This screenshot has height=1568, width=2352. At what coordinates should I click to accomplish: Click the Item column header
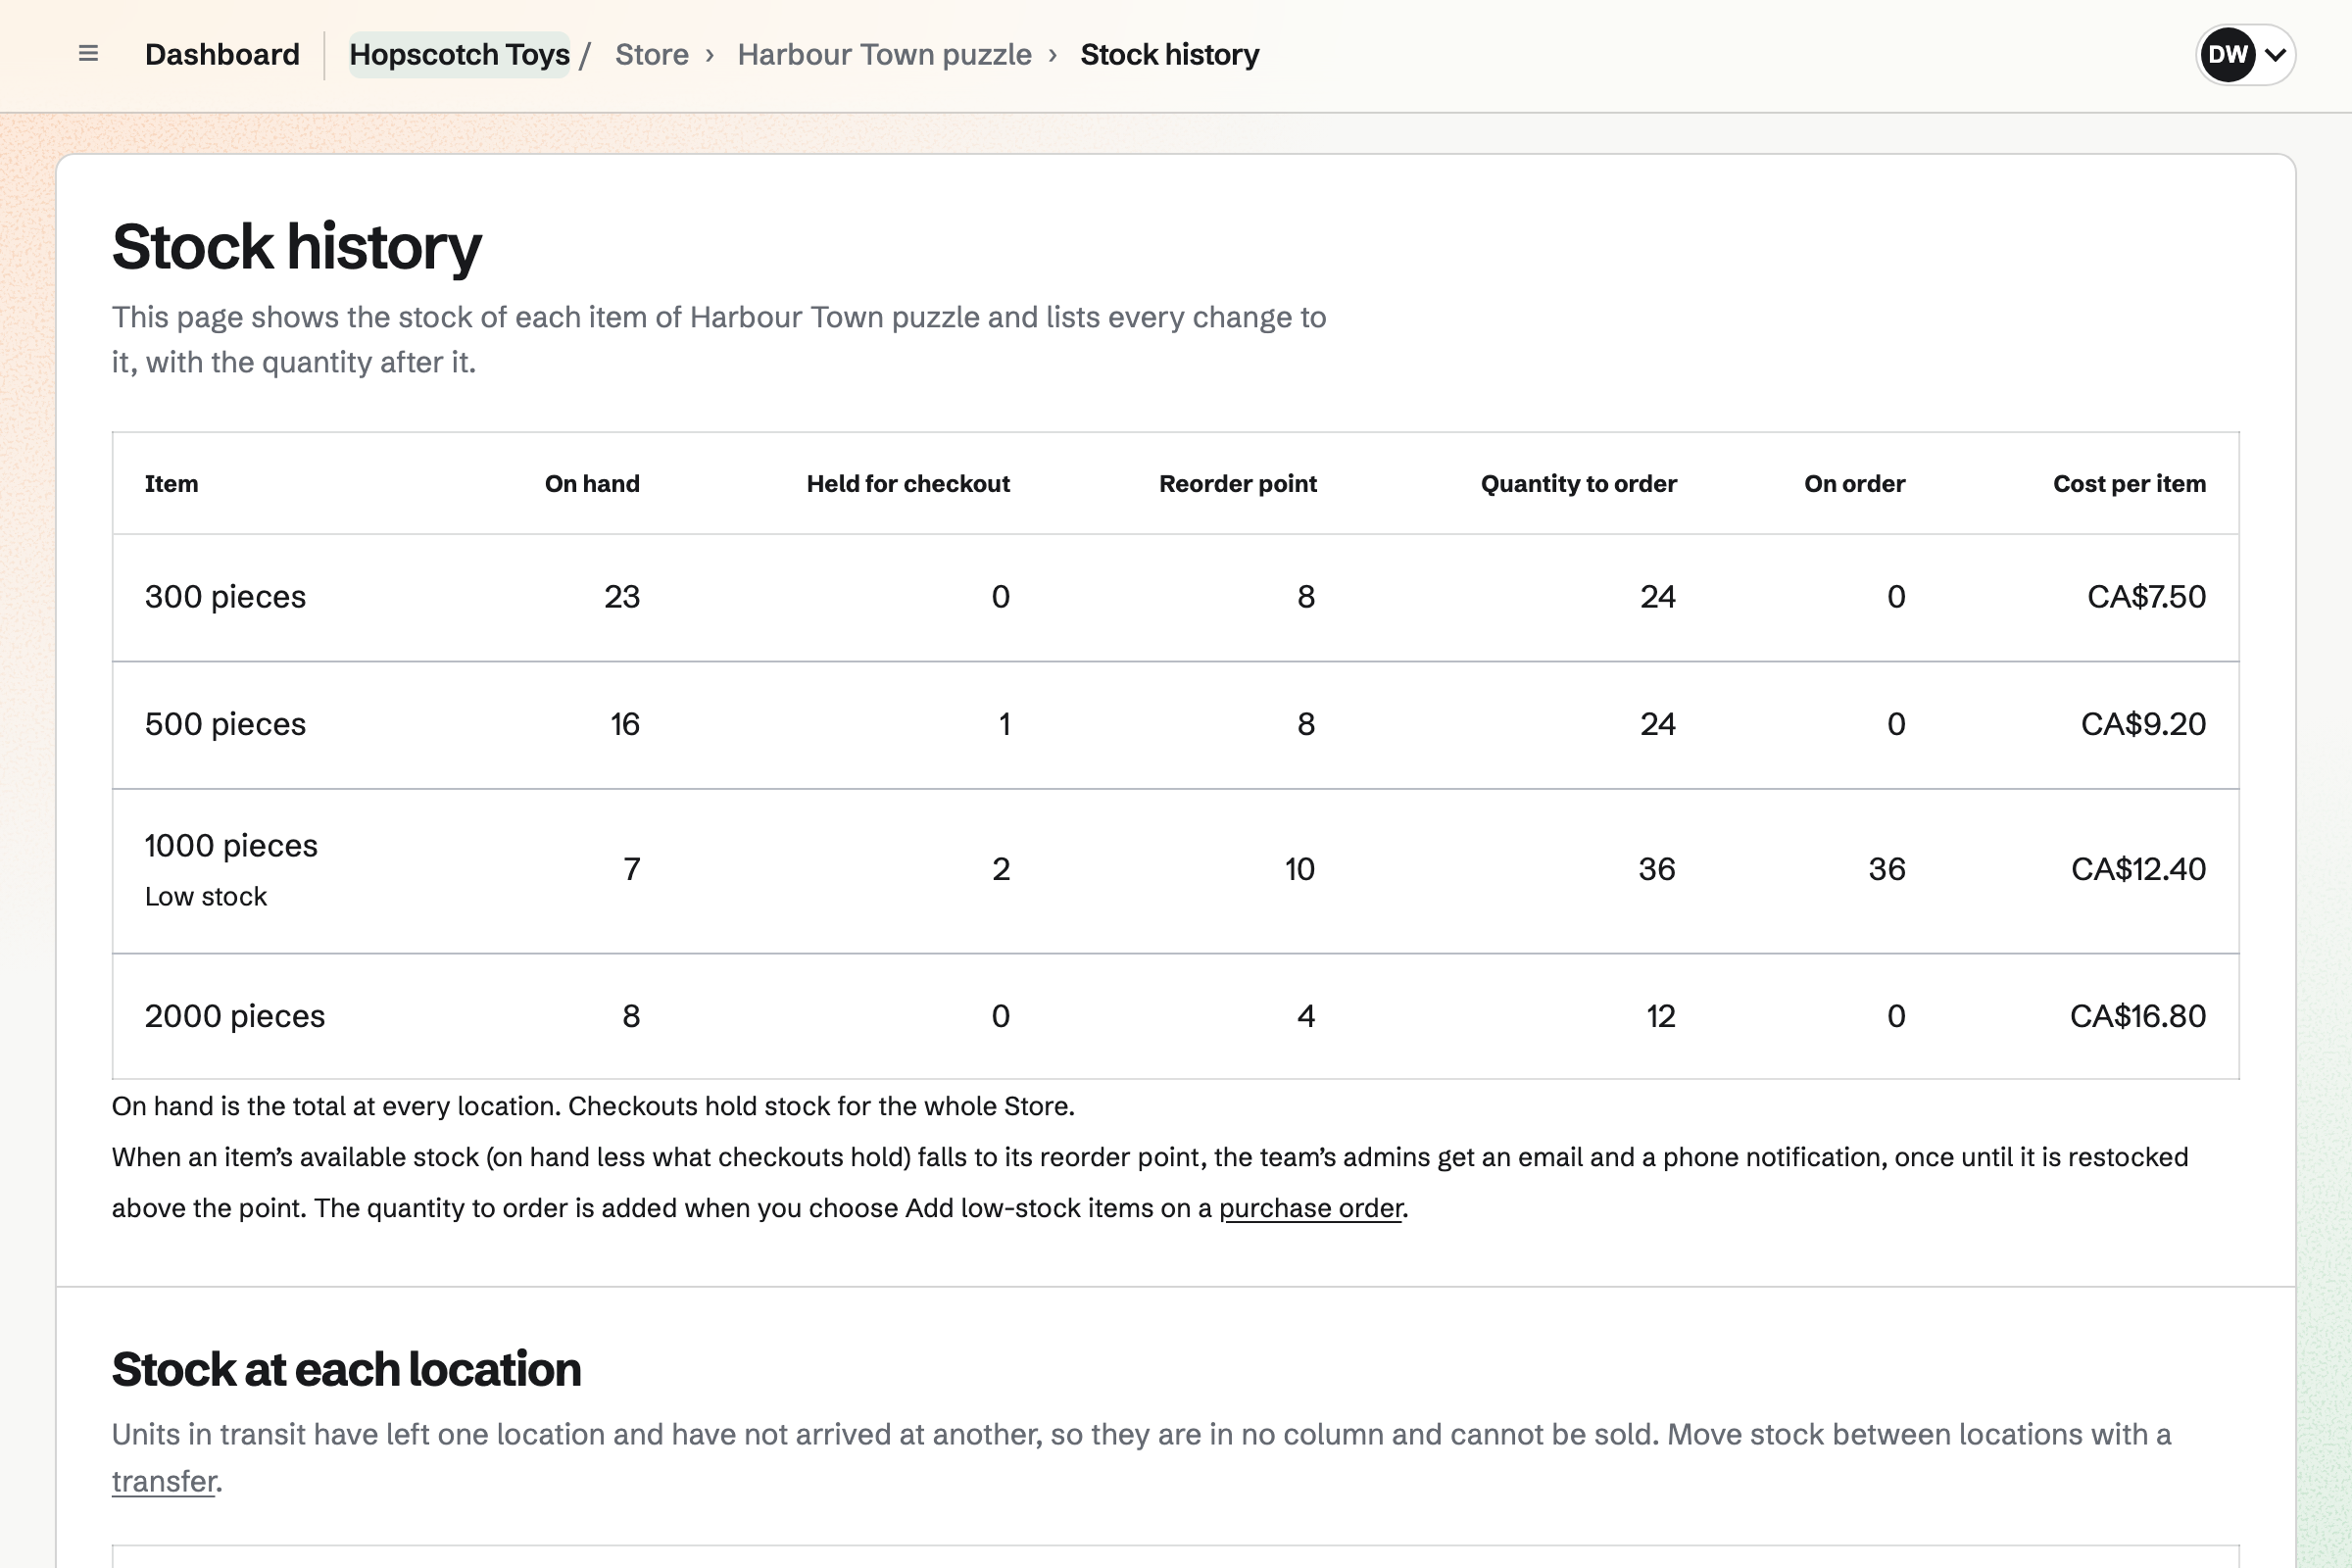[171, 484]
